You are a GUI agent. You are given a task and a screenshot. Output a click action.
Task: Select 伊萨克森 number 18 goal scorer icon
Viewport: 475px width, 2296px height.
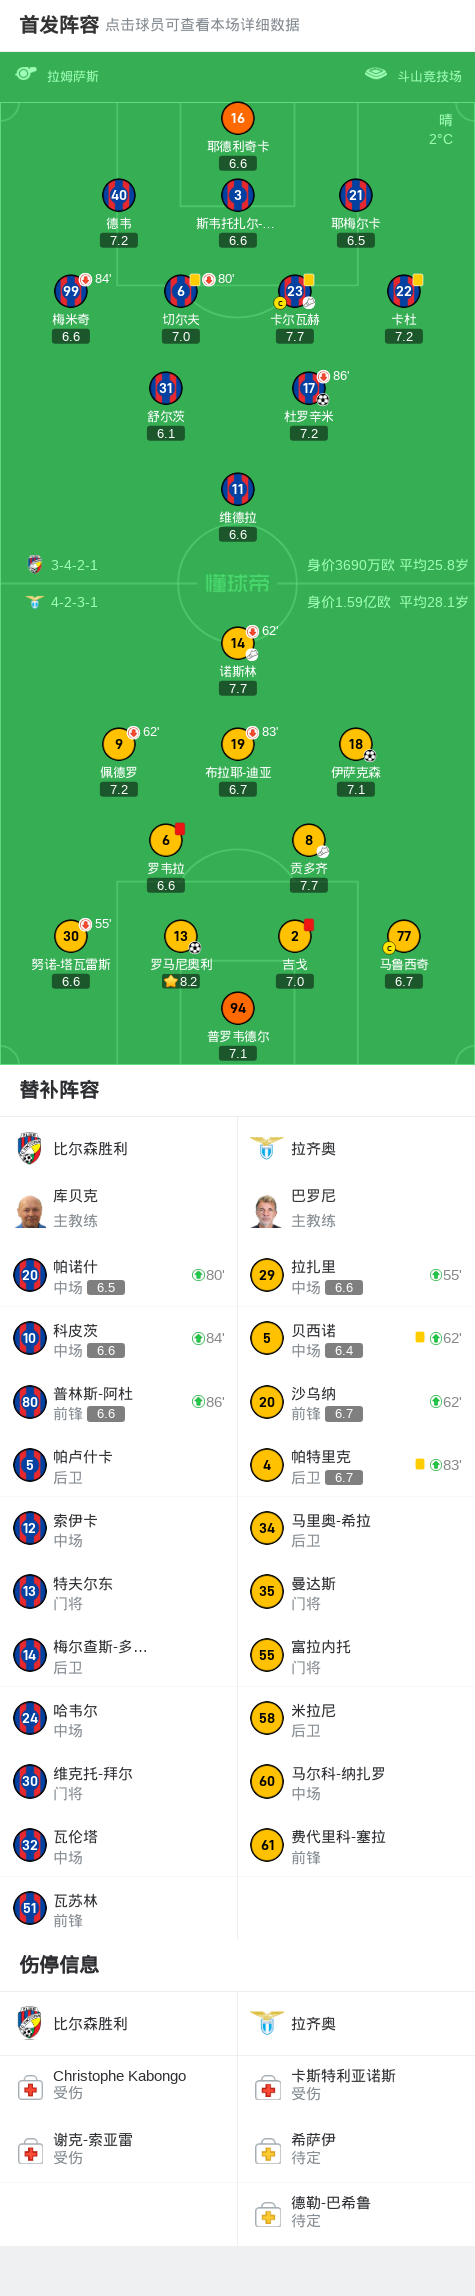[356, 744]
